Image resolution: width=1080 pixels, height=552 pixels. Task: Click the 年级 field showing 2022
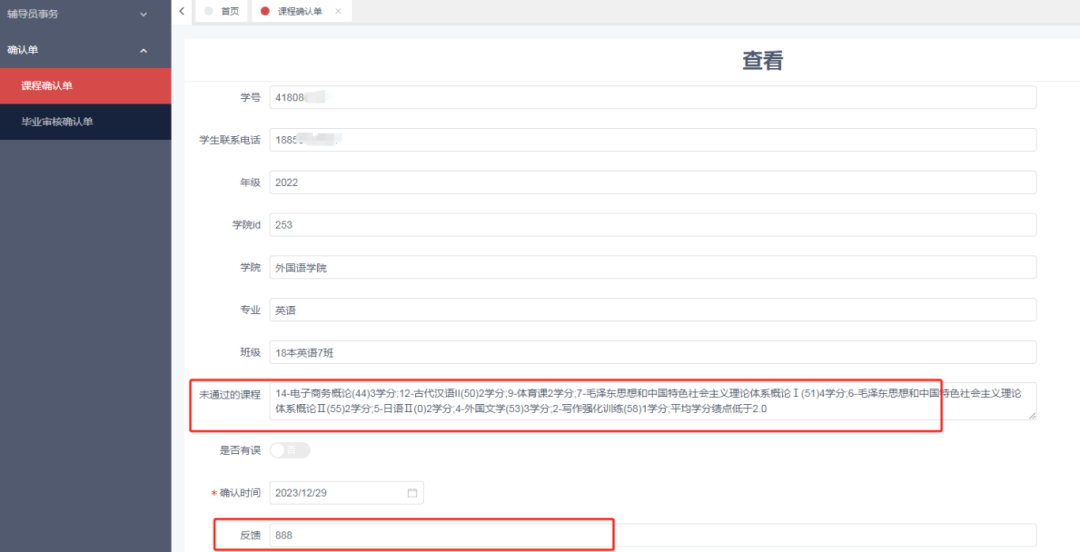[650, 183]
